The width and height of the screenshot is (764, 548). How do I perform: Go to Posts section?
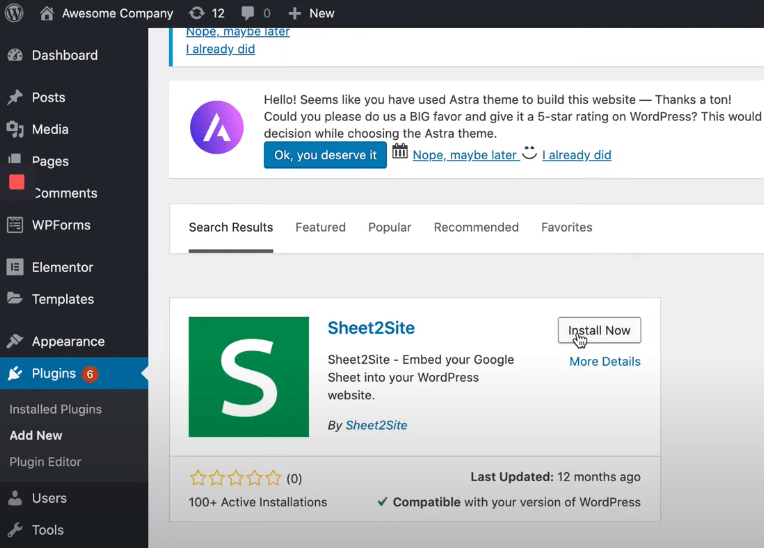point(48,97)
